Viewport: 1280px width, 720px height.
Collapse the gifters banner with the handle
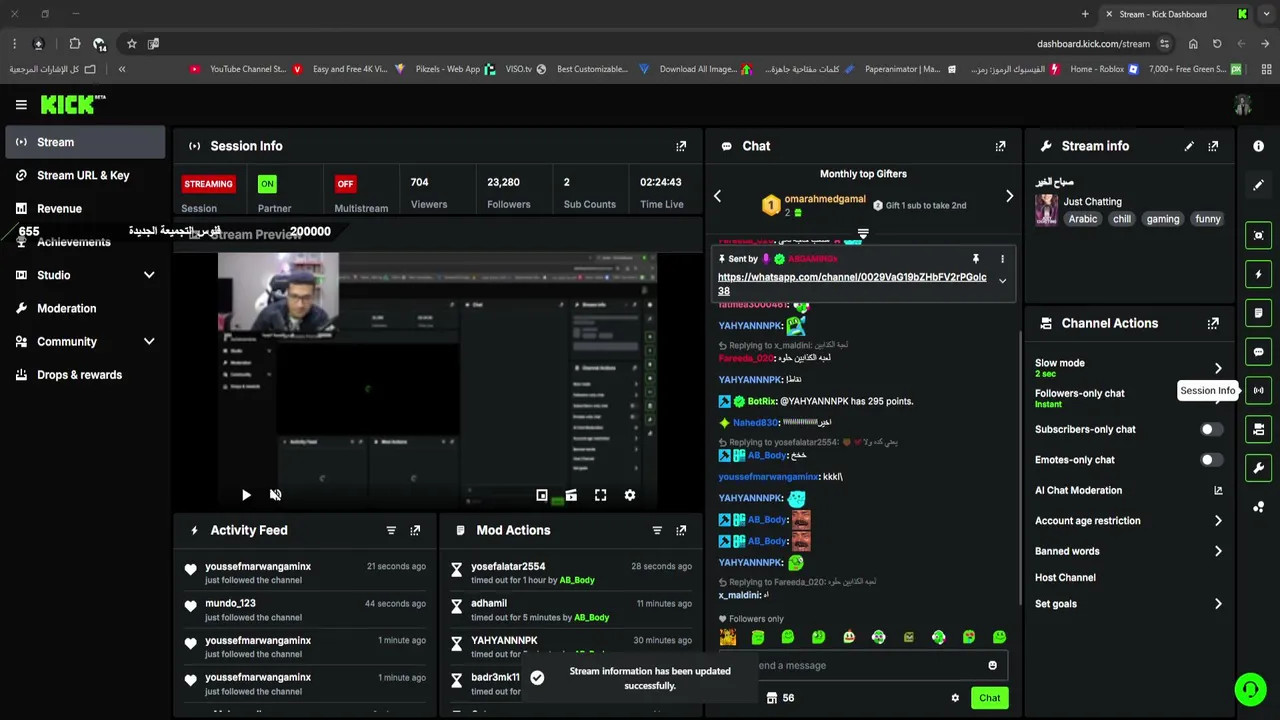coord(863,235)
